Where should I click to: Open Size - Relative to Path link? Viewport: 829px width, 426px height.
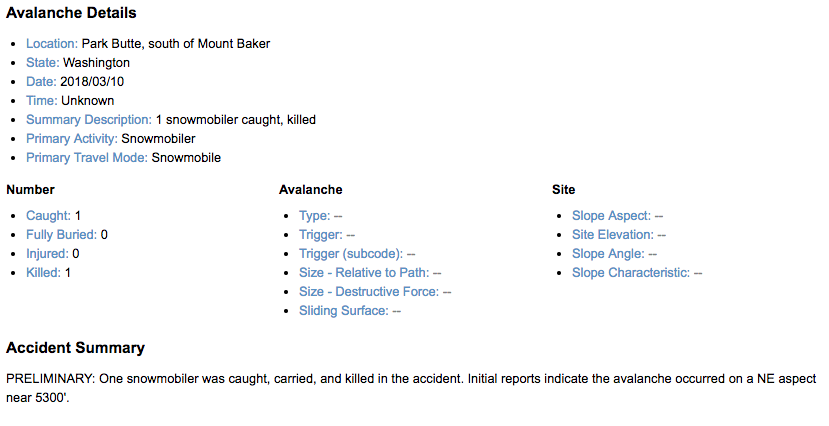(364, 273)
